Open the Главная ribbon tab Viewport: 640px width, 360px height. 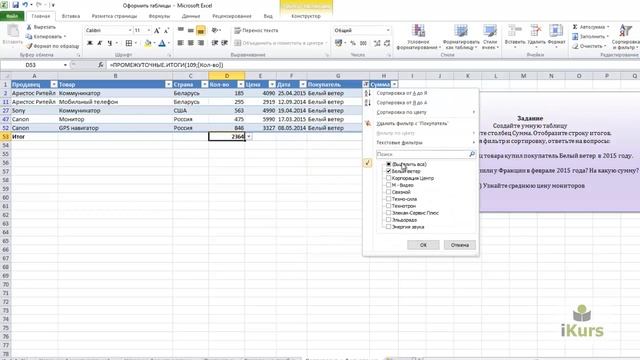pyautogui.click(x=41, y=16)
